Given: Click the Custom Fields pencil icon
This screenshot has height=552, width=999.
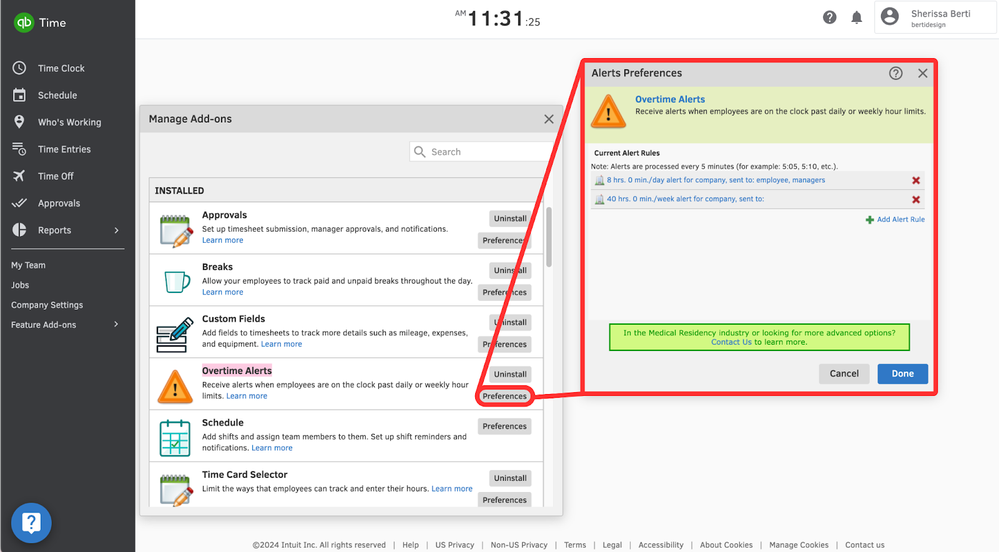Looking at the screenshot, I should pos(175,335).
